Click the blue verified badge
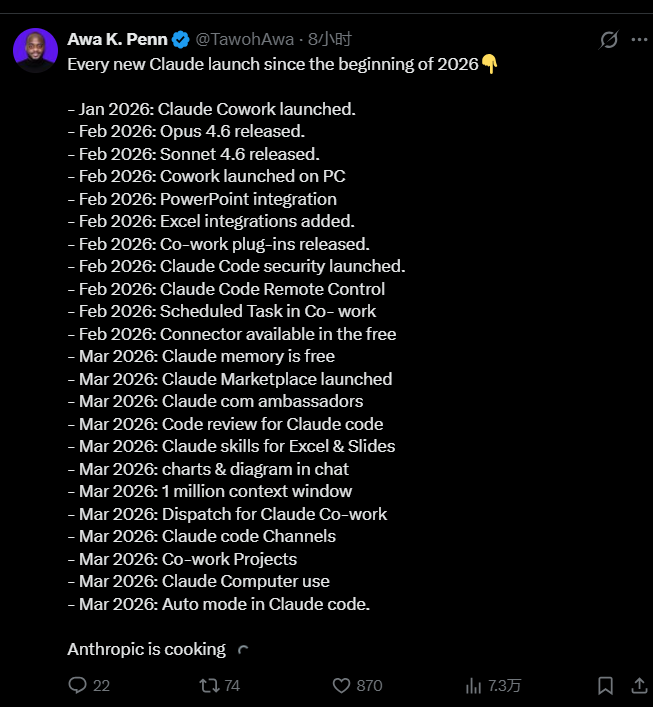653x707 pixels. coord(181,40)
